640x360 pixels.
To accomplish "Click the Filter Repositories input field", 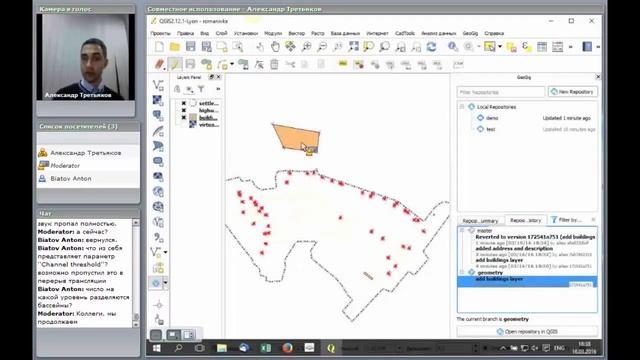I will pos(500,92).
